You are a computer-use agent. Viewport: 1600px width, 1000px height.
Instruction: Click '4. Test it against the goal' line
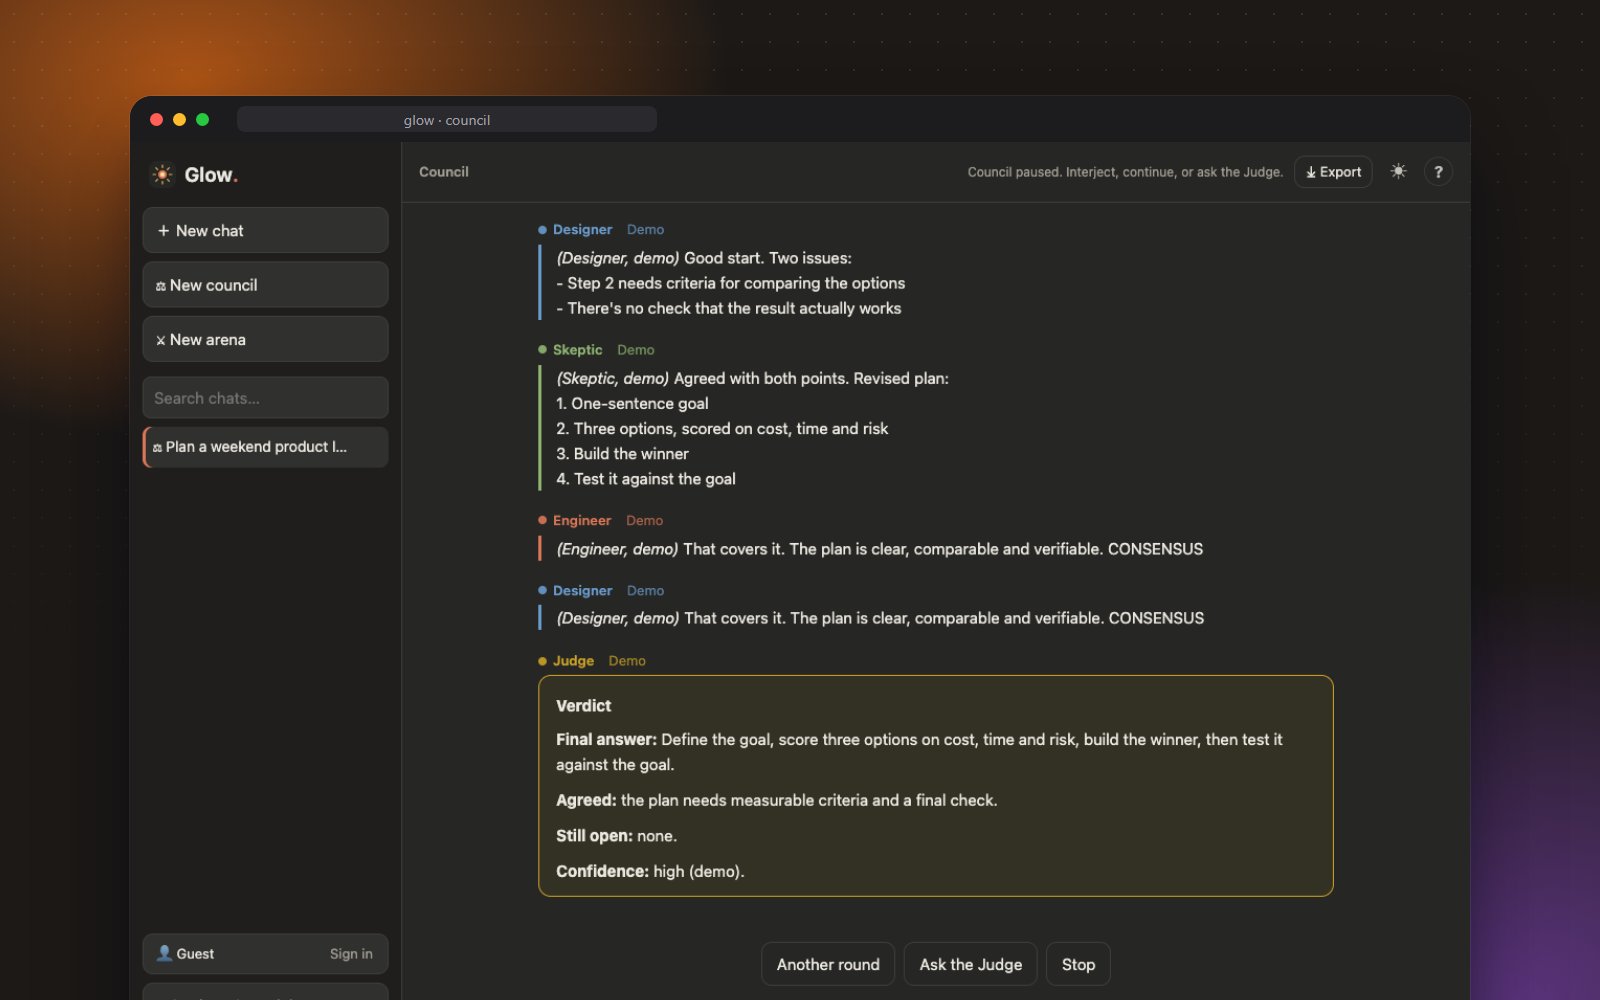(646, 479)
